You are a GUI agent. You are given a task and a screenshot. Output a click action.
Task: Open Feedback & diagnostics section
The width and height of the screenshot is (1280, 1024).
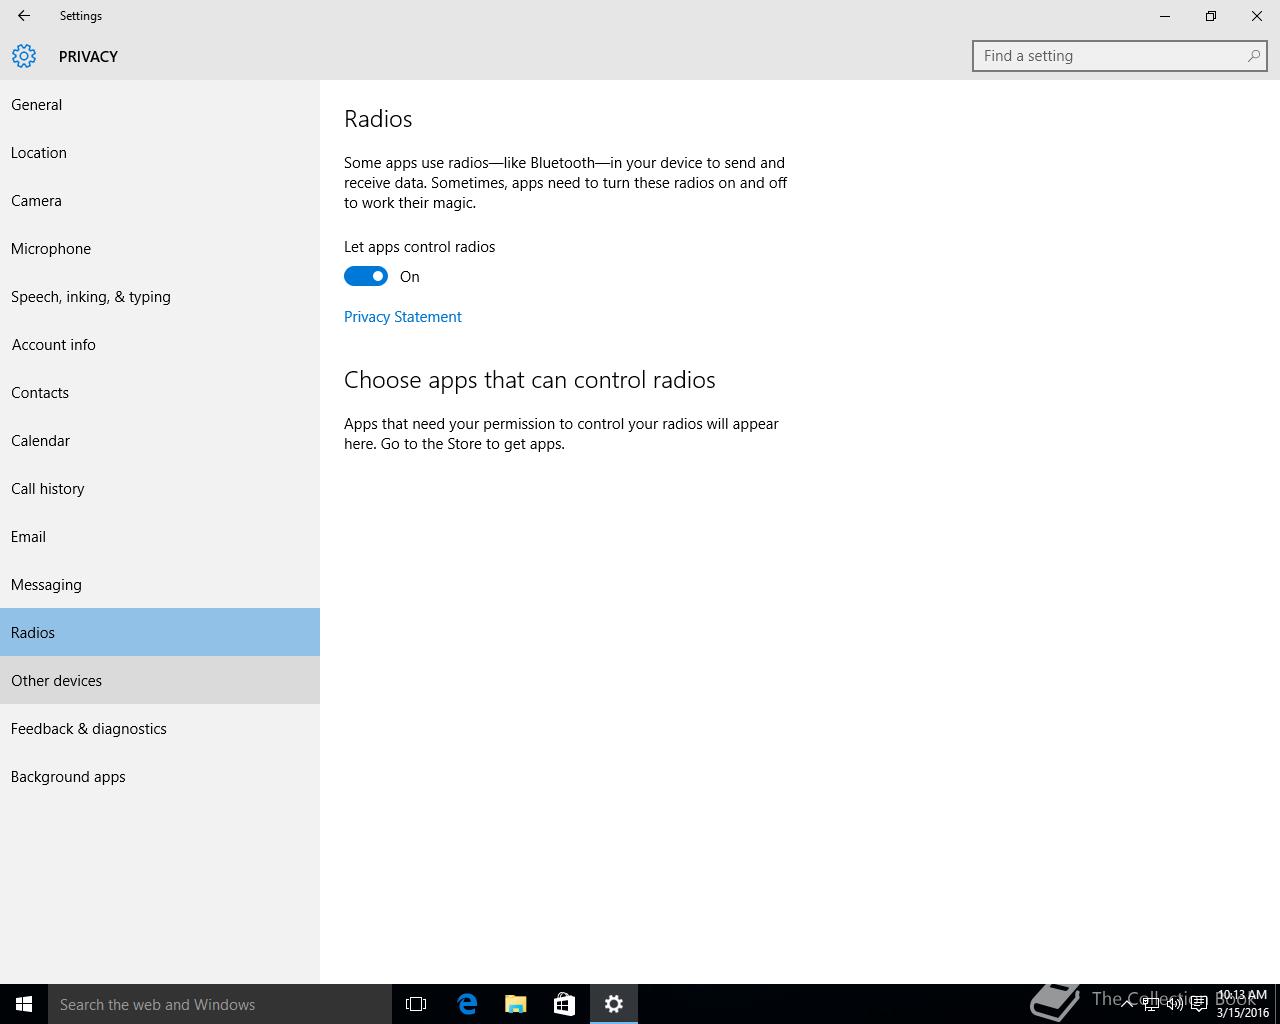coord(160,728)
